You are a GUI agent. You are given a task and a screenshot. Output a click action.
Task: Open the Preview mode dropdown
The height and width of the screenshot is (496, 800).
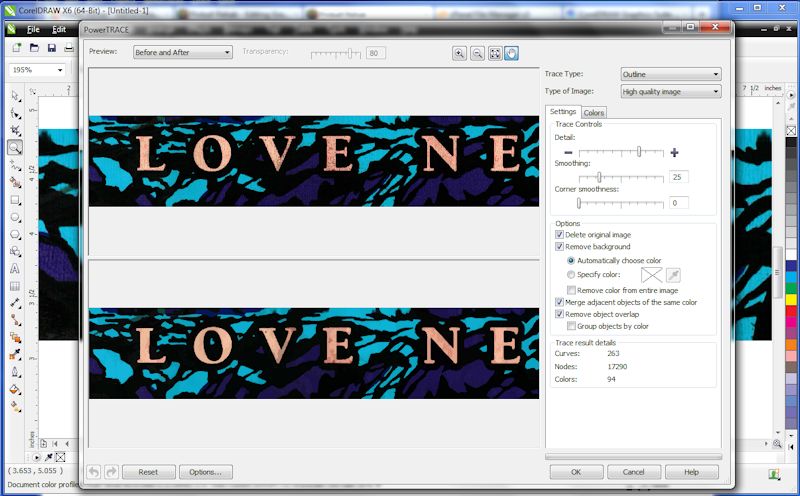(x=182, y=52)
